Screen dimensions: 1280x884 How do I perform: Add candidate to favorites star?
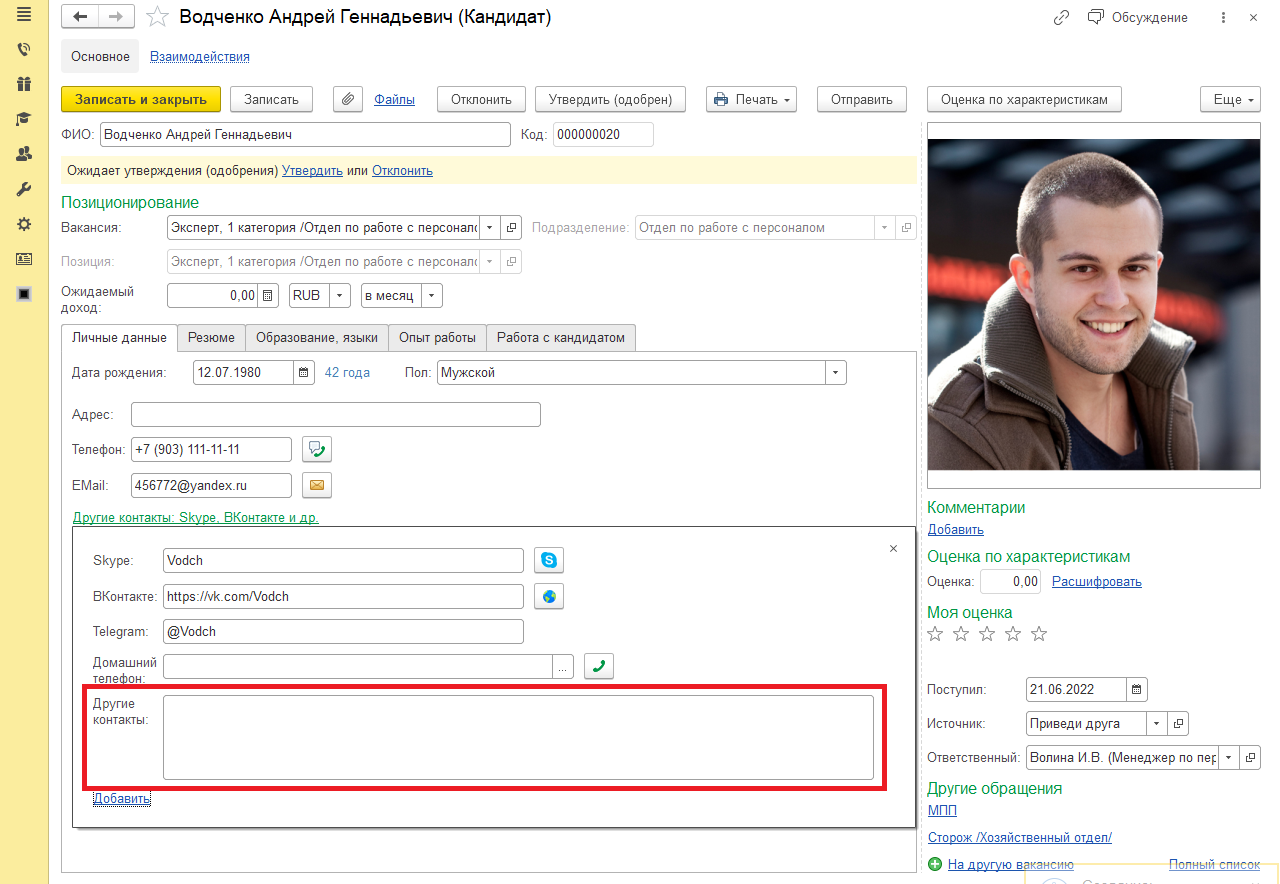tap(157, 17)
